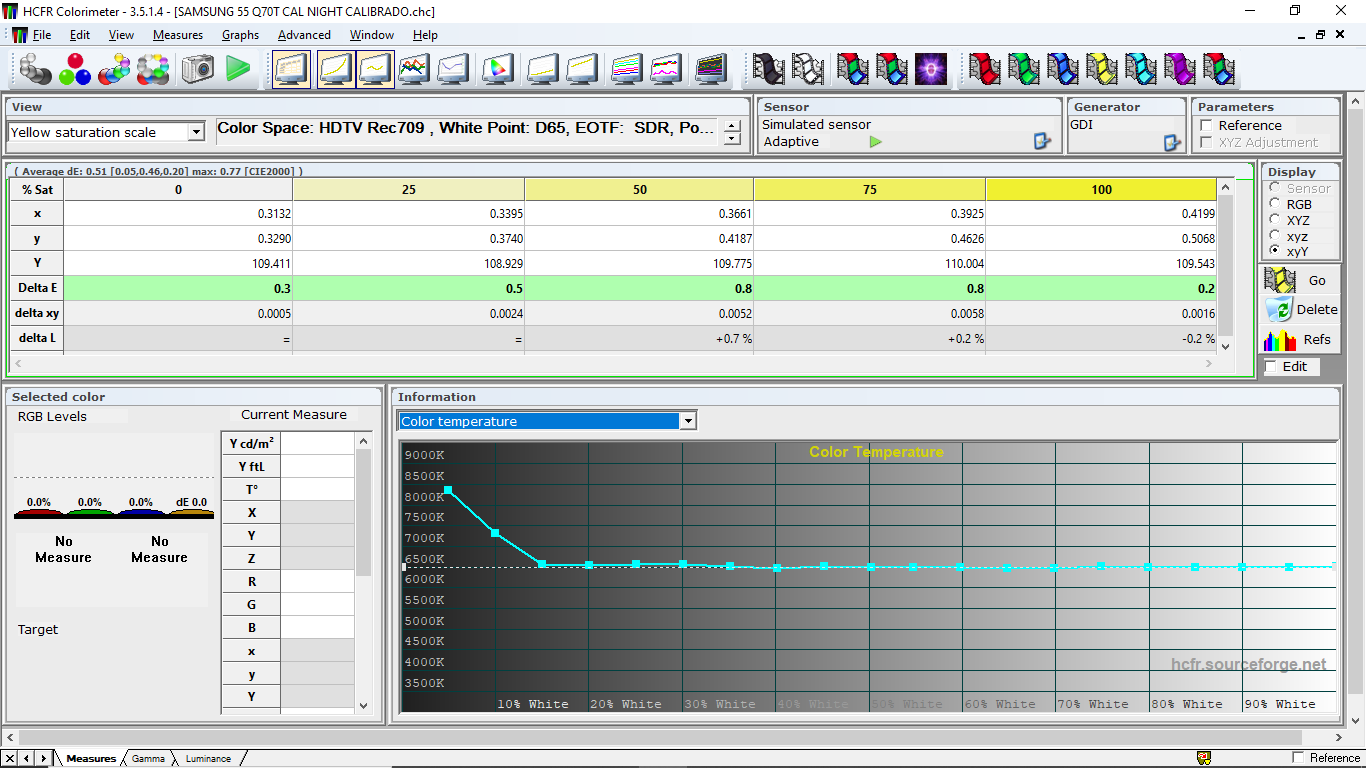This screenshot has width=1366, height=768.
Task: Click the green play measure icon in toolbar
Action: (x=238, y=69)
